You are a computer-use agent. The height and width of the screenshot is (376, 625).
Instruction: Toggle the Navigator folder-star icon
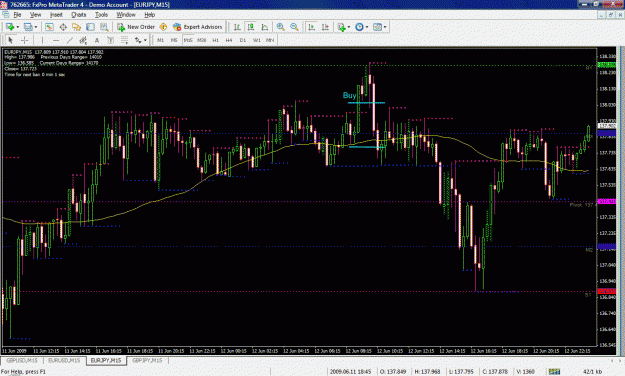tap(76, 27)
